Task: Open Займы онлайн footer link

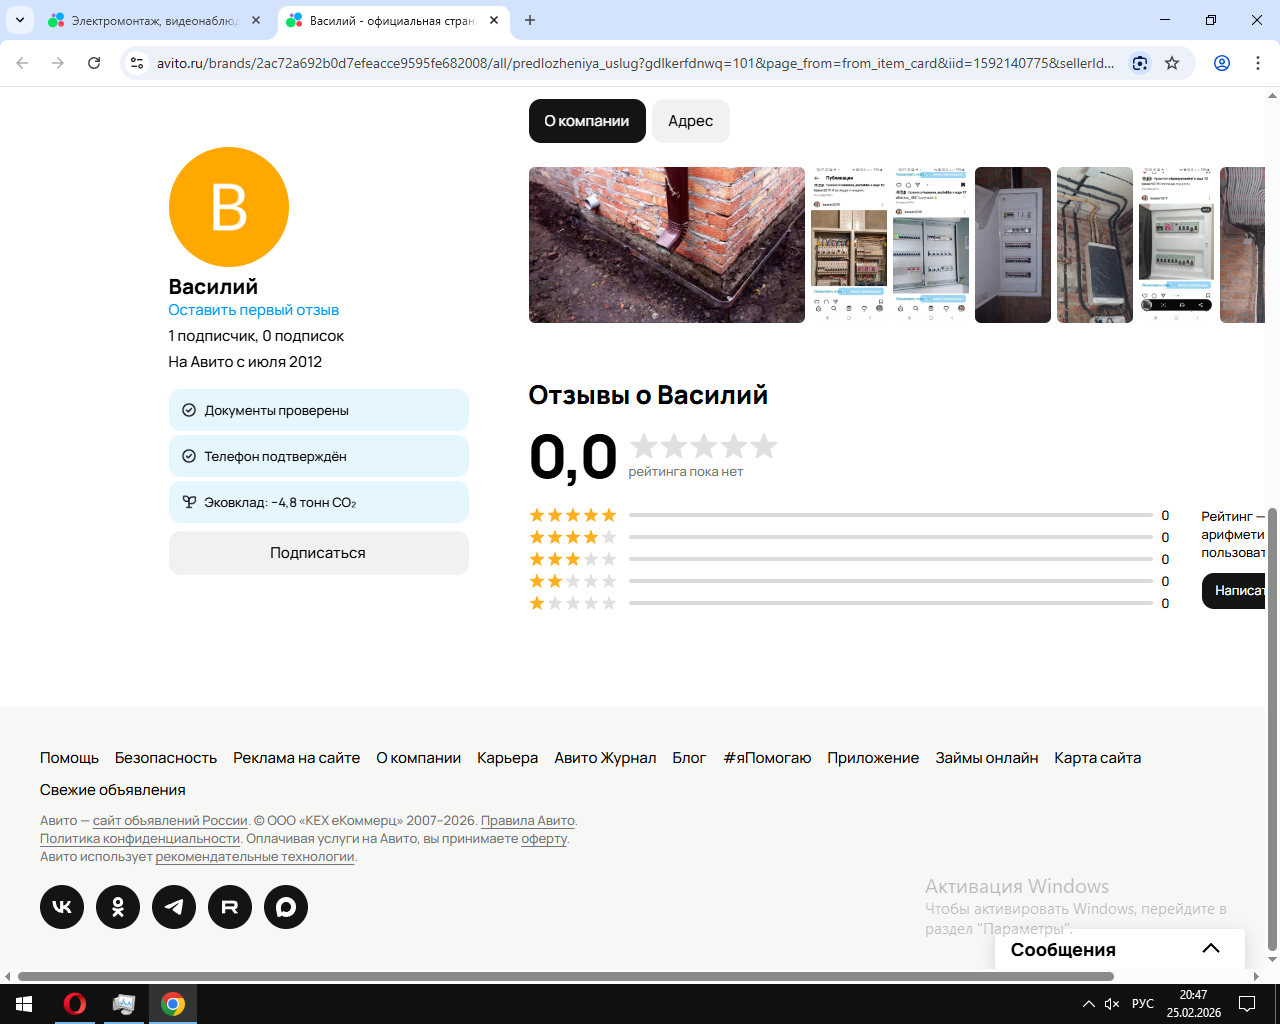Action: (x=987, y=758)
